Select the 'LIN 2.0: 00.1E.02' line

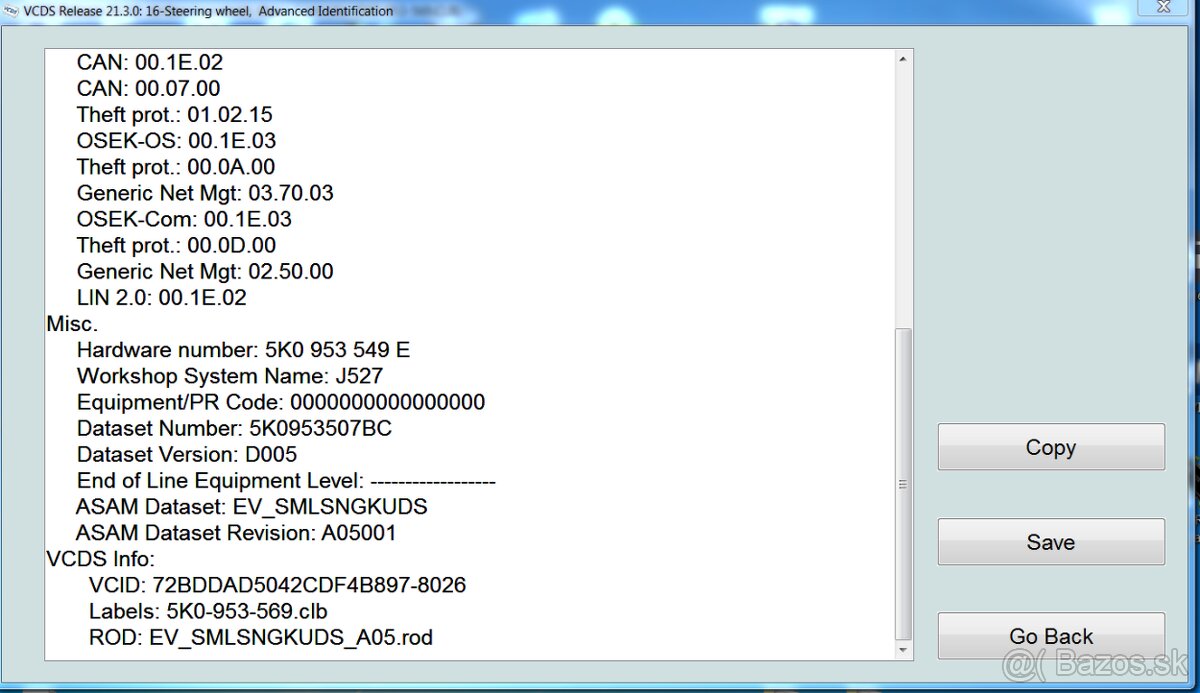click(161, 297)
